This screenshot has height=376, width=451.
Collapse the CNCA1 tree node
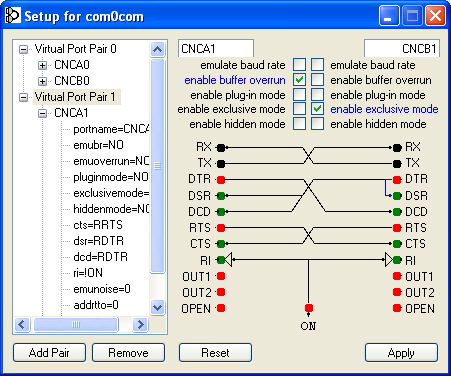pos(42,113)
